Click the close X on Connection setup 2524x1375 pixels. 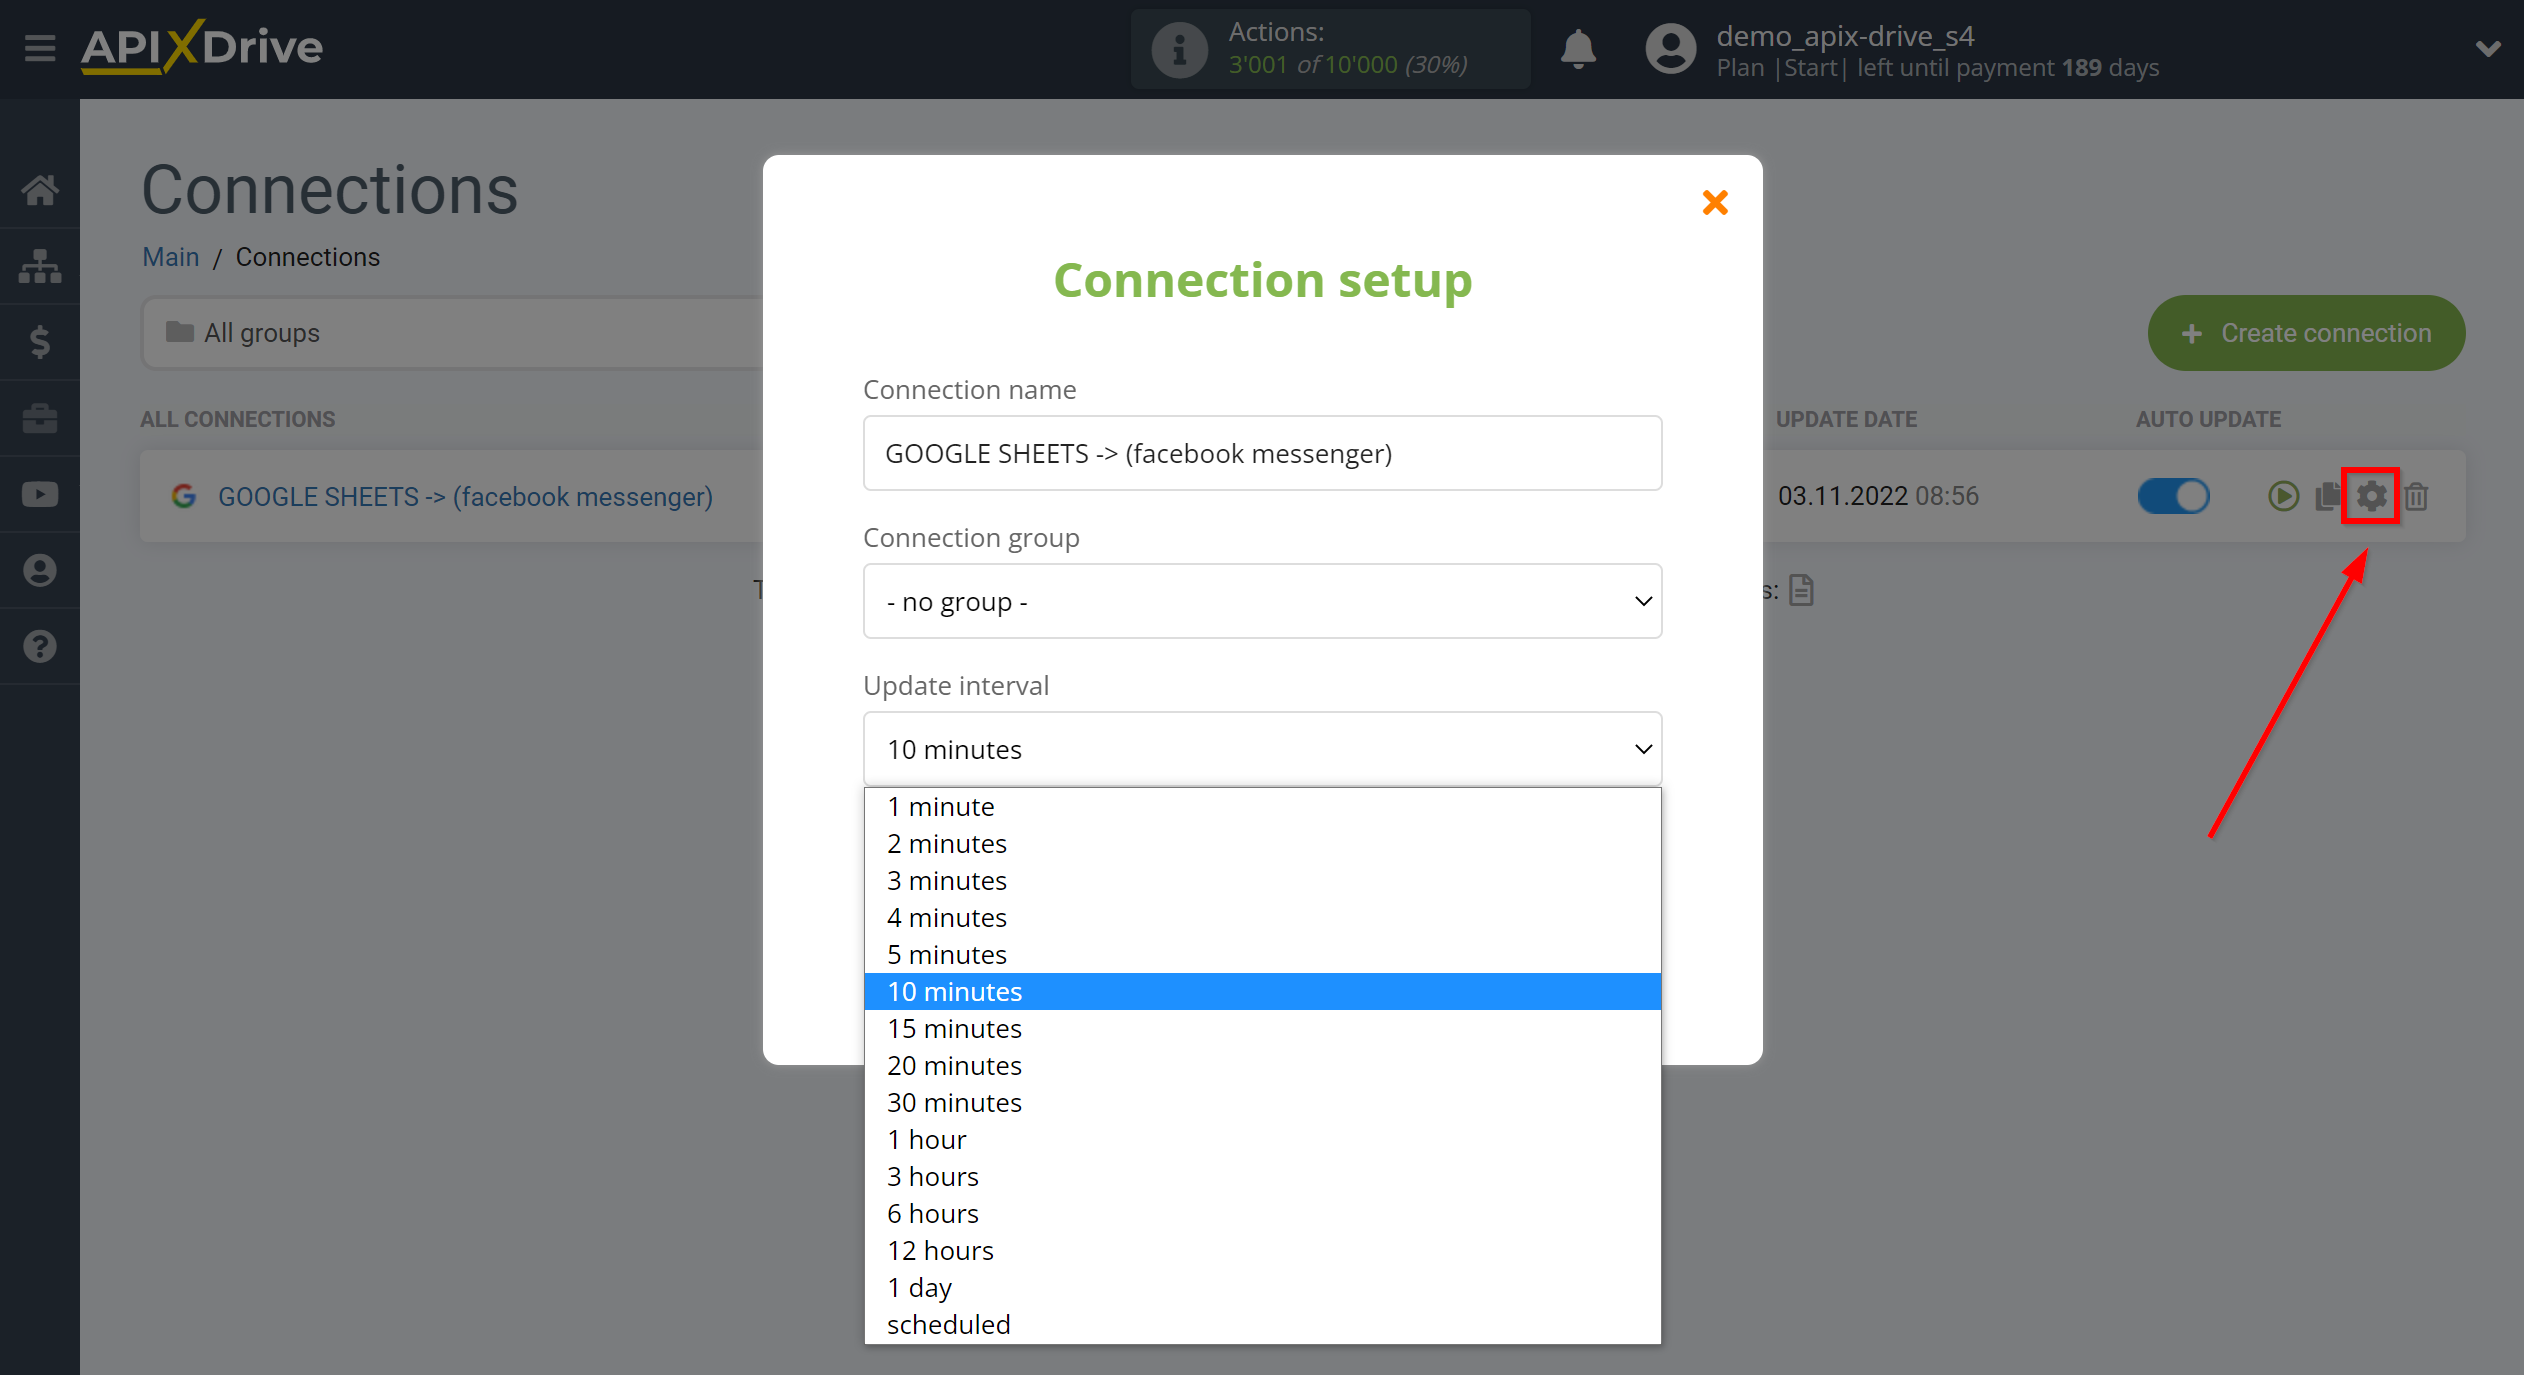[1715, 202]
